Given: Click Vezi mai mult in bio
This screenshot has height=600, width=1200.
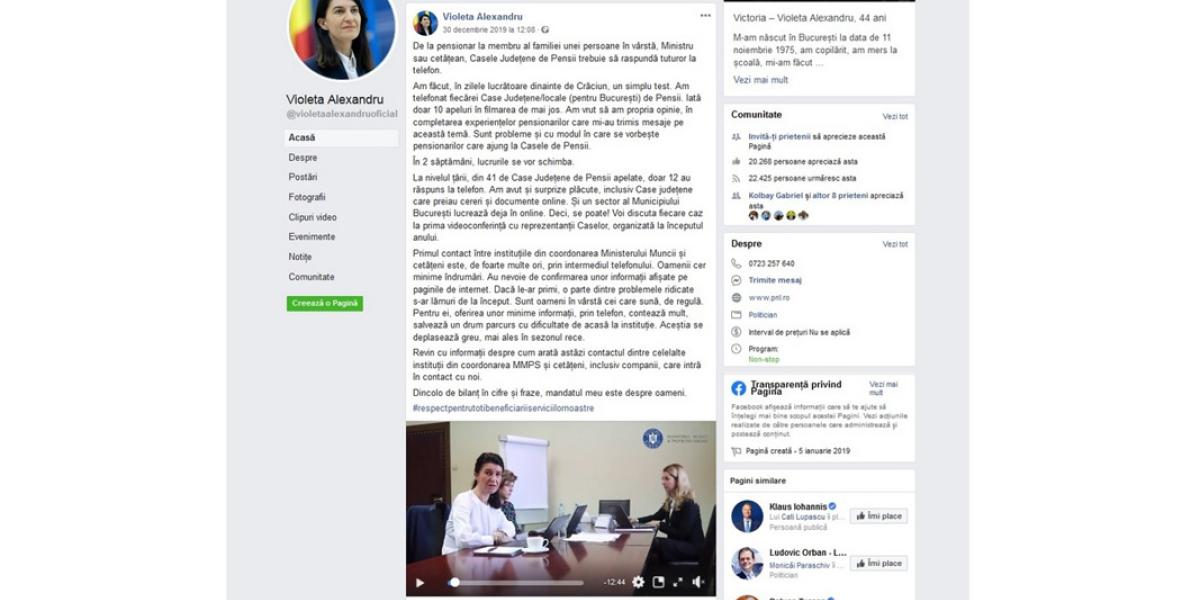Looking at the screenshot, I should pos(760,80).
